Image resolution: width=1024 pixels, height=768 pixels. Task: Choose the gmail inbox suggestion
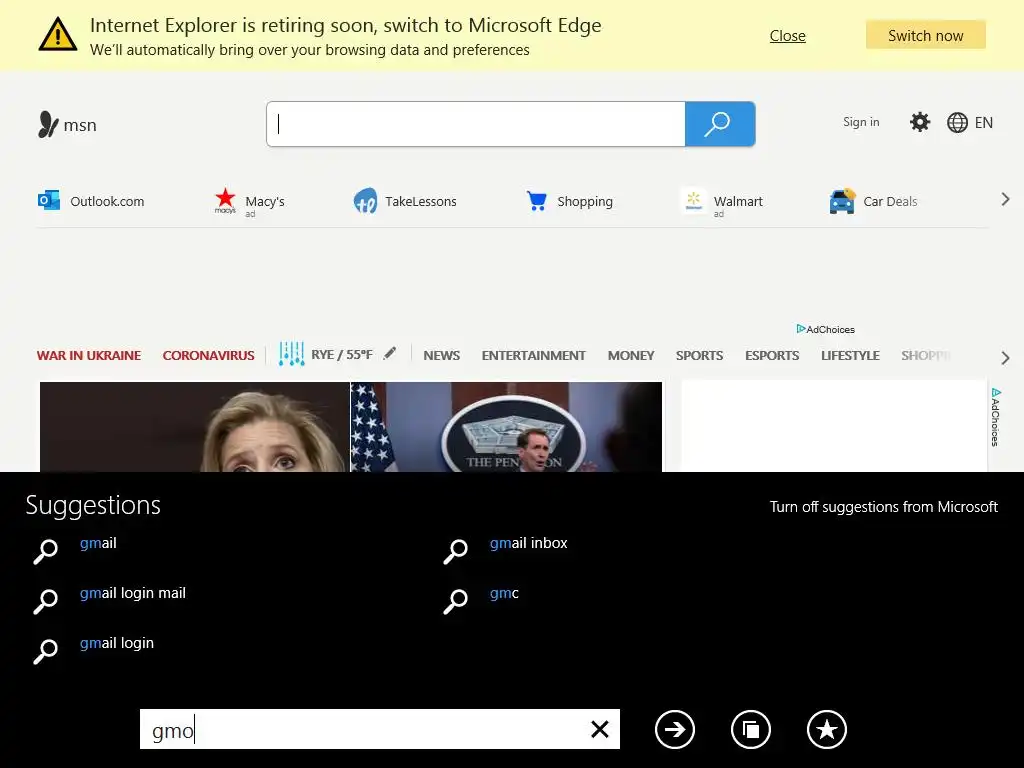(528, 543)
